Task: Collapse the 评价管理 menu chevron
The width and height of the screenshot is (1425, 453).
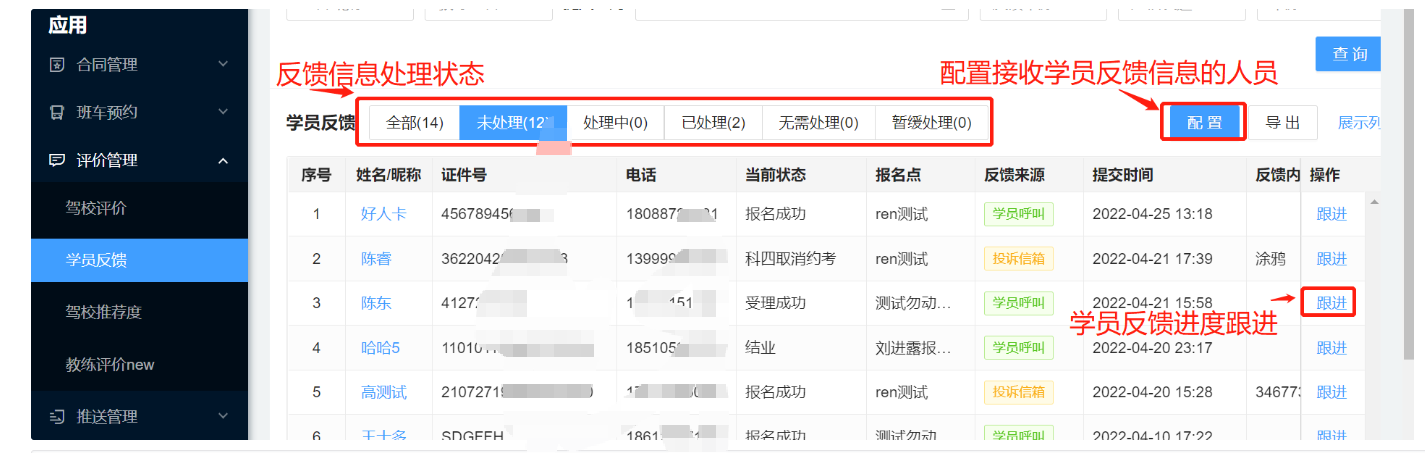Action: (x=223, y=160)
